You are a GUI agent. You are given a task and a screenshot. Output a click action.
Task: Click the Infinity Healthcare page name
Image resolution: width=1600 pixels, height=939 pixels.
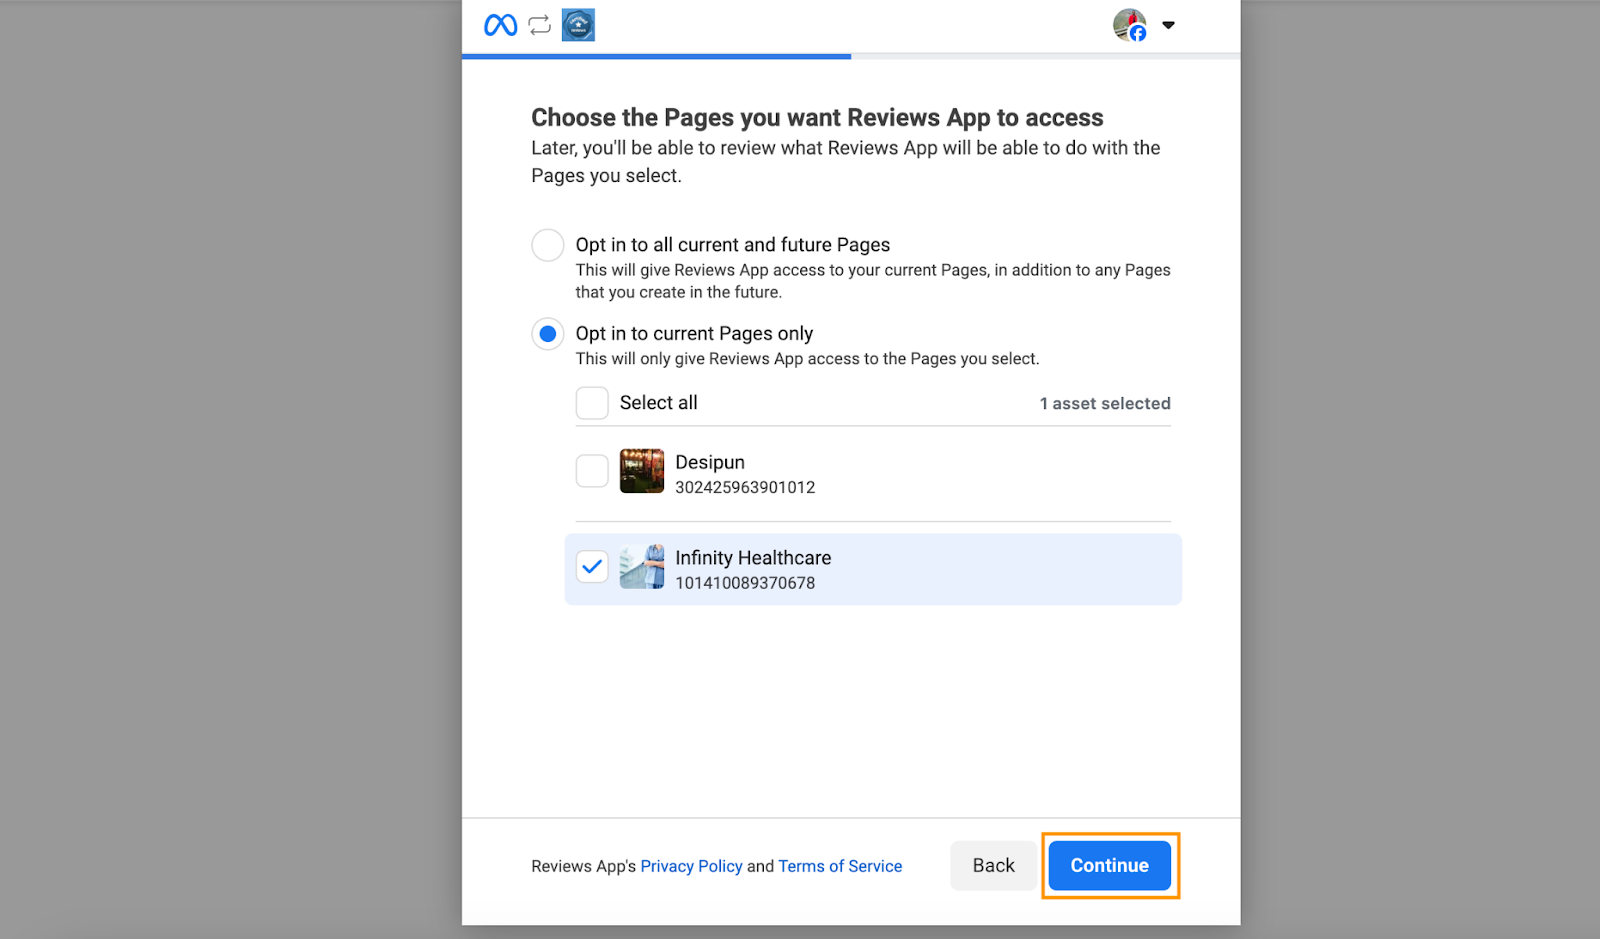point(753,558)
